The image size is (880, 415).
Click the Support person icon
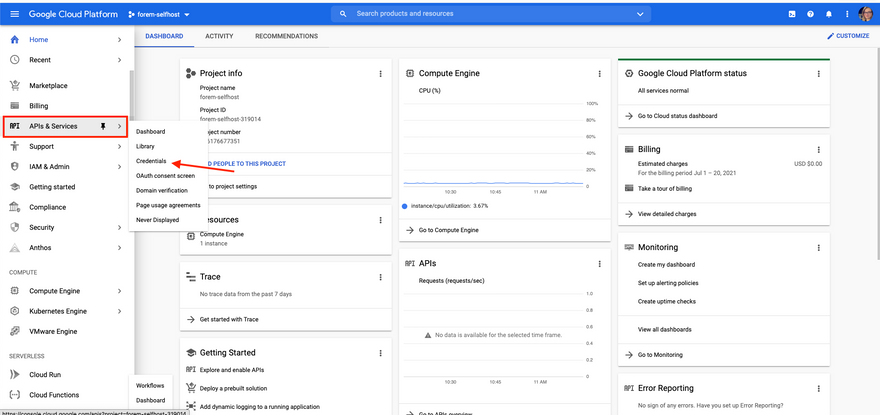click(x=15, y=147)
